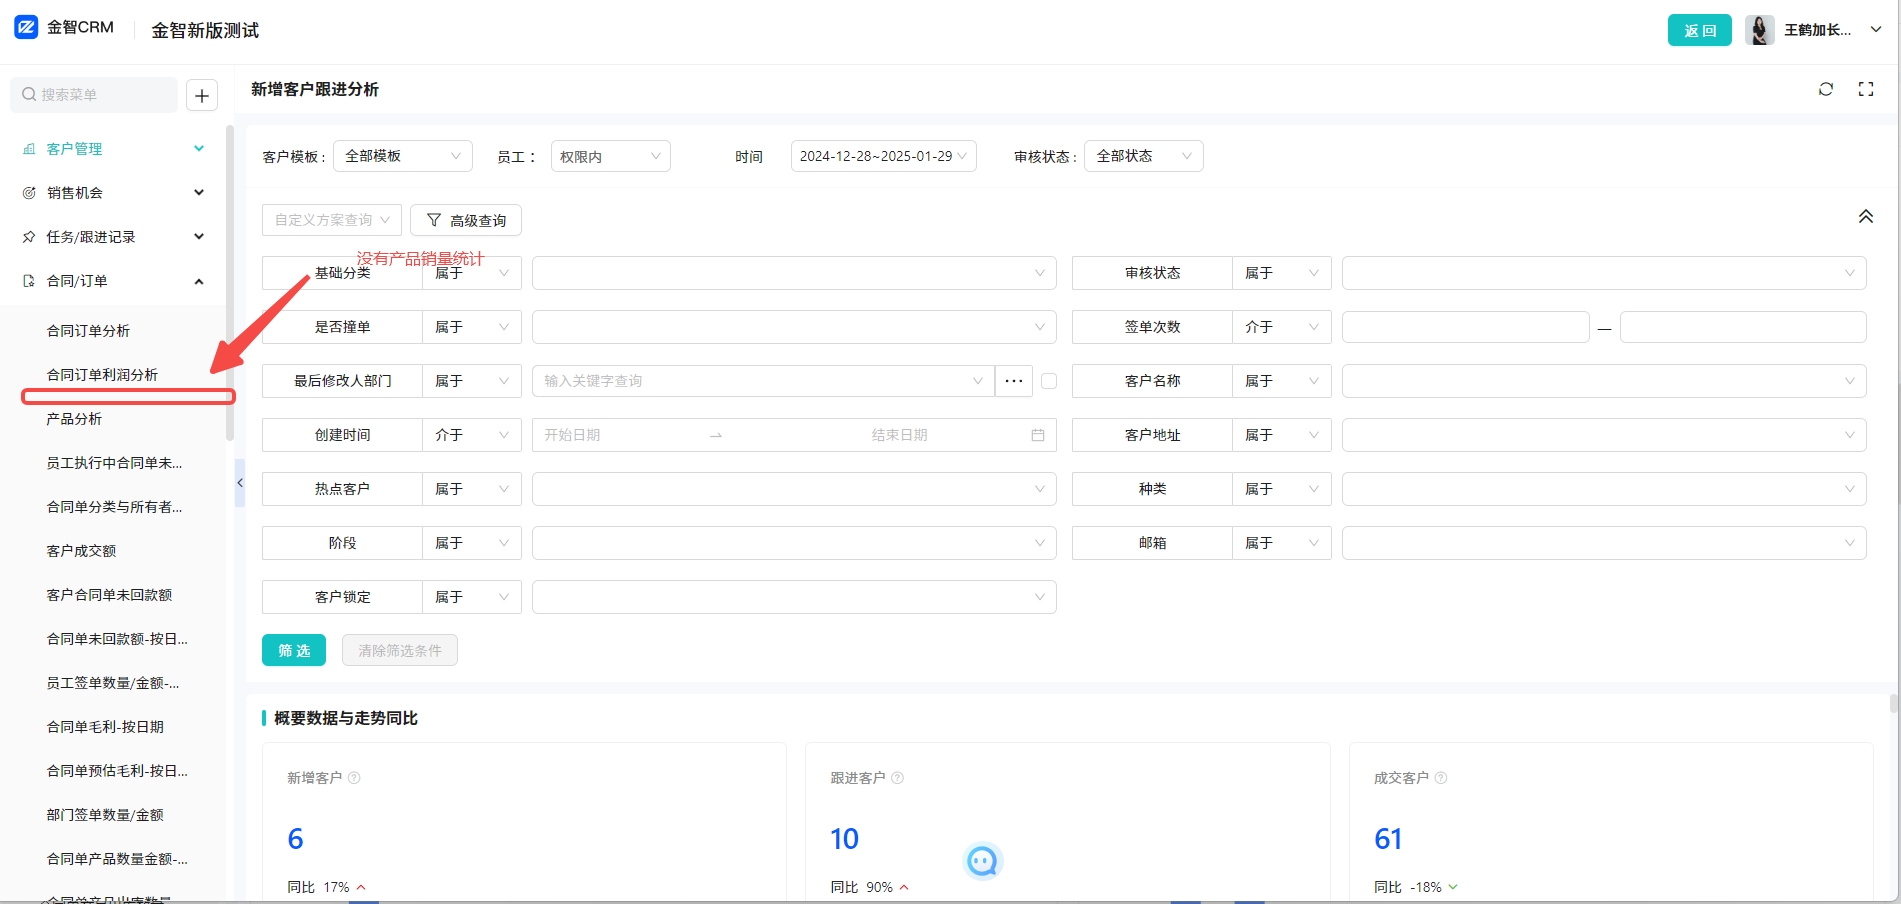Click the 金智CRM logo icon
The height and width of the screenshot is (904, 1901).
tap(26, 27)
